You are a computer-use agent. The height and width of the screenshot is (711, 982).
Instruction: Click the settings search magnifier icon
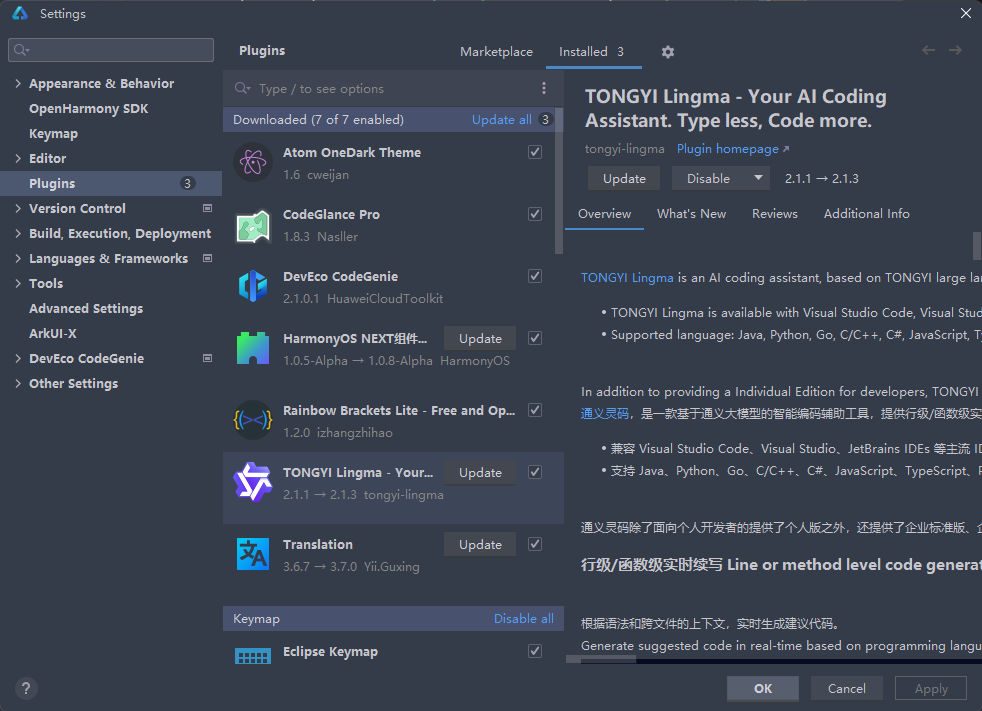[x=21, y=50]
